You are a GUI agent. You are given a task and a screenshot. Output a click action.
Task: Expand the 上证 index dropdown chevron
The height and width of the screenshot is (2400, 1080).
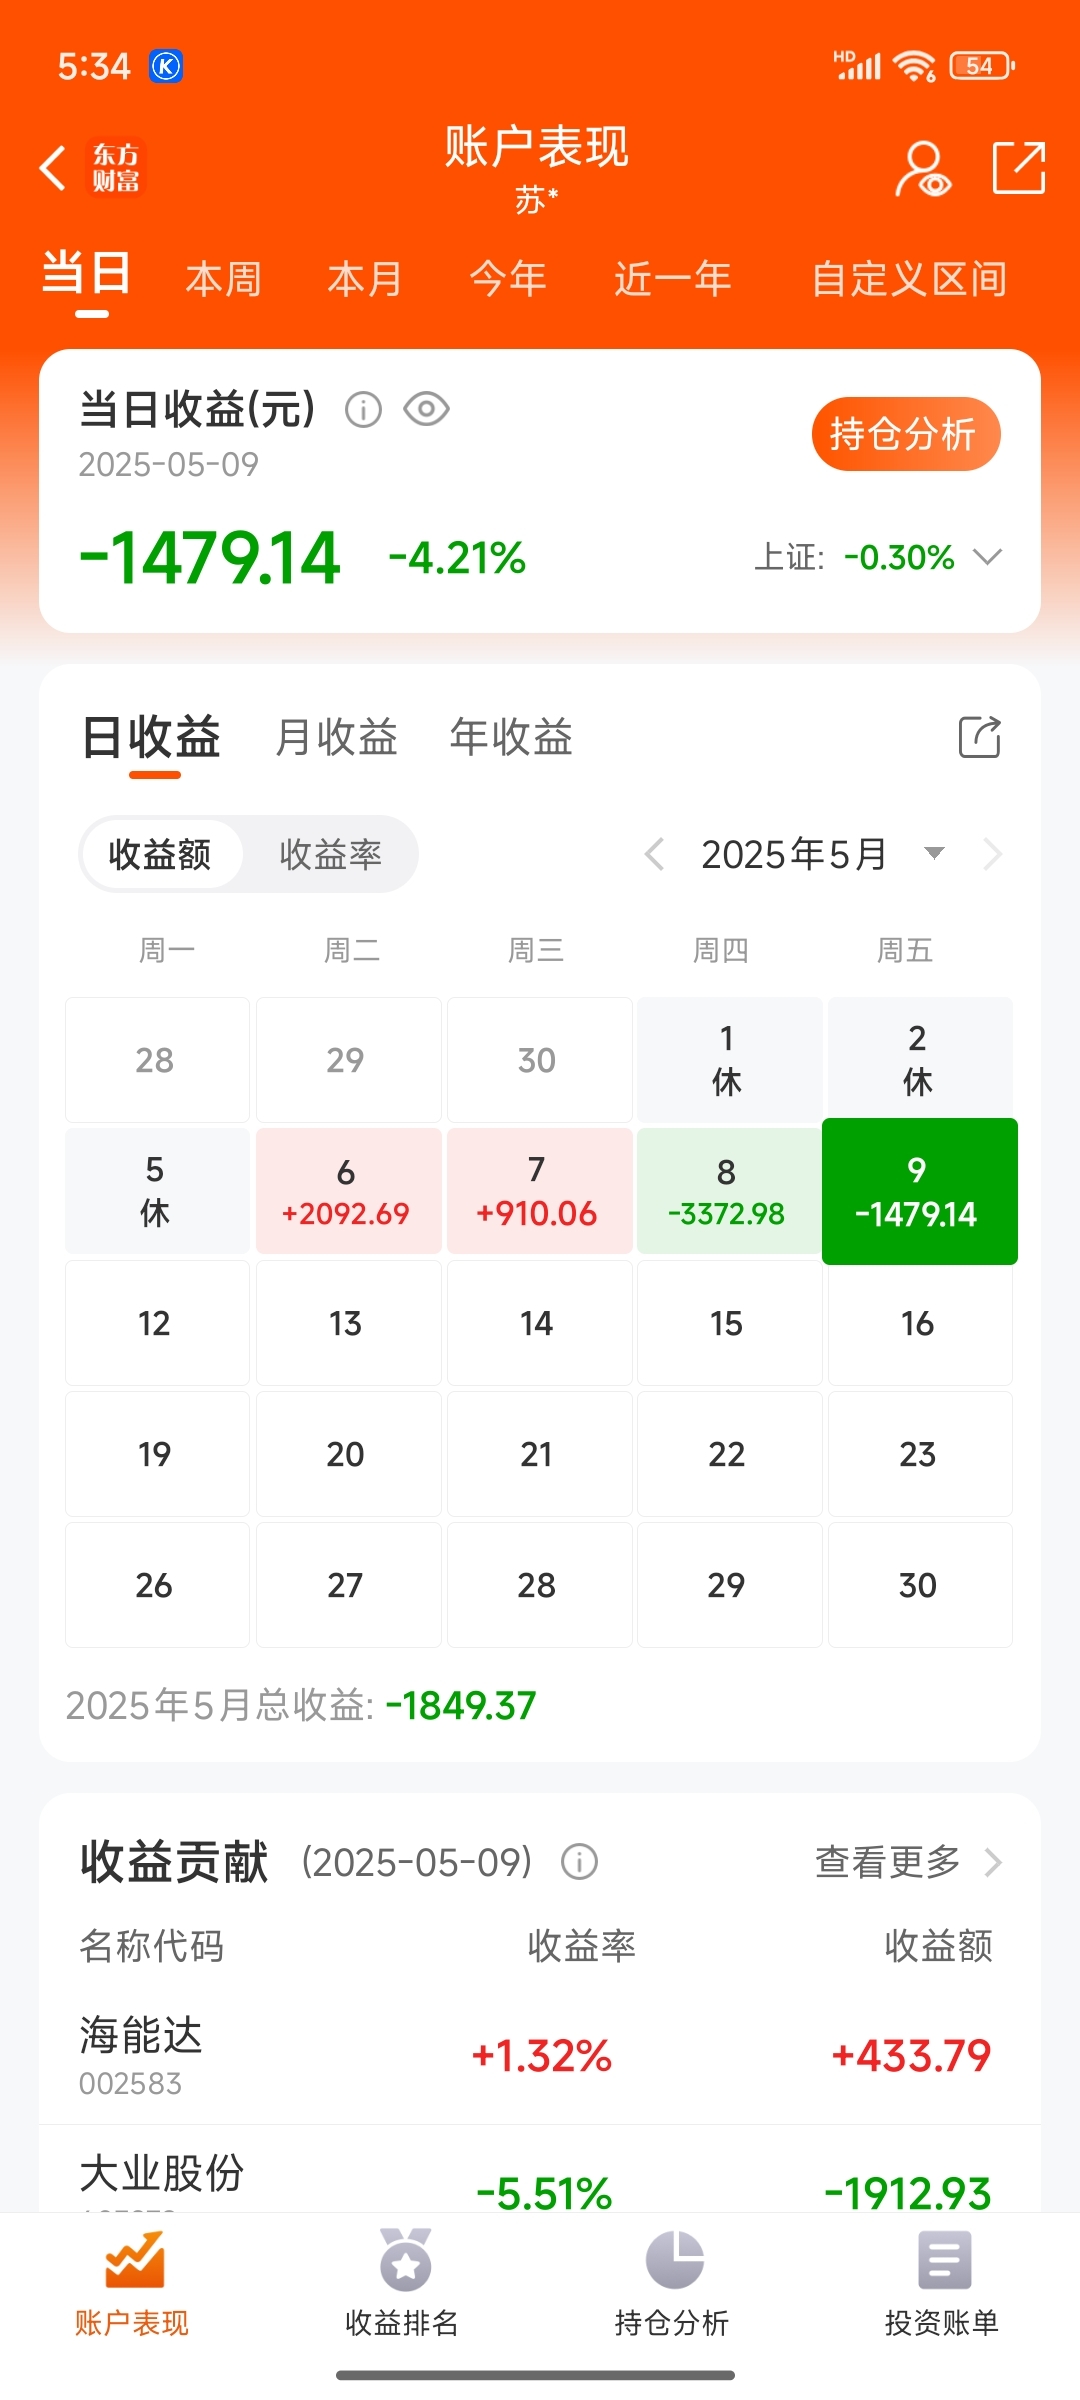[987, 557]
